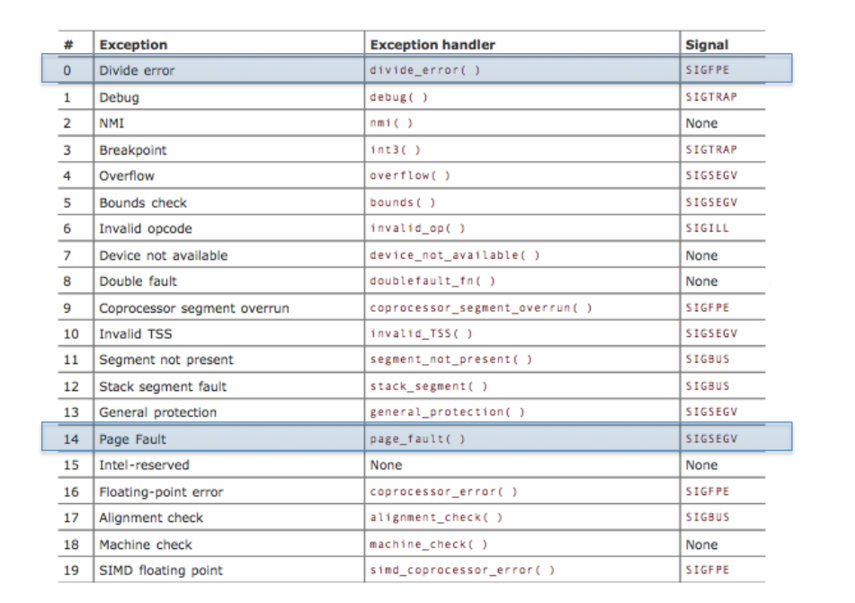Click the Invalid opcode exception cell
The width and height of the screenshot is (855, 603).
[145, 228]
